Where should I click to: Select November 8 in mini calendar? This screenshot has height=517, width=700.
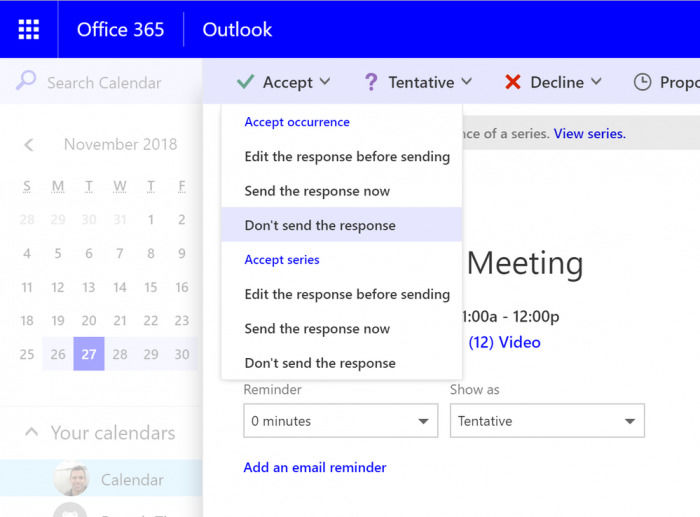click(151, 253)
